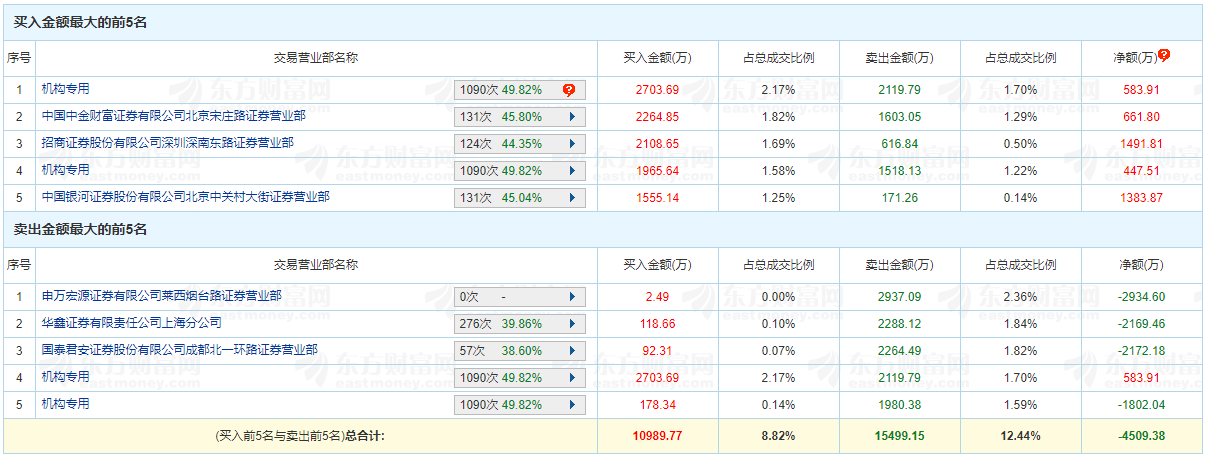Click question mark icon next to 净额(万) header
Screen dimensions: 1206x459
1164,56
